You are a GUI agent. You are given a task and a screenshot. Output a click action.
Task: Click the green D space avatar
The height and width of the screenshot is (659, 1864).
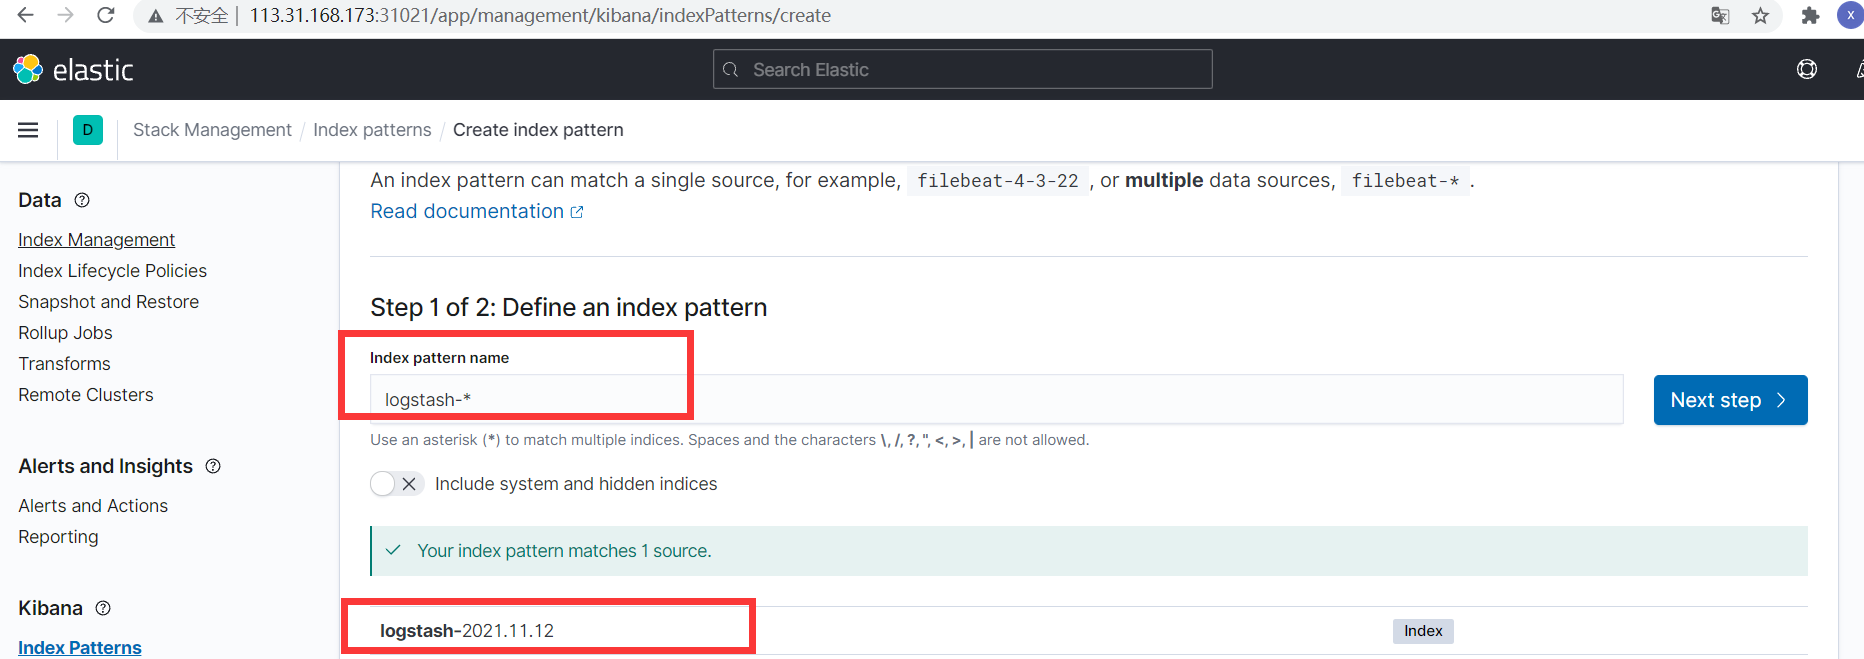click(88, 130)
